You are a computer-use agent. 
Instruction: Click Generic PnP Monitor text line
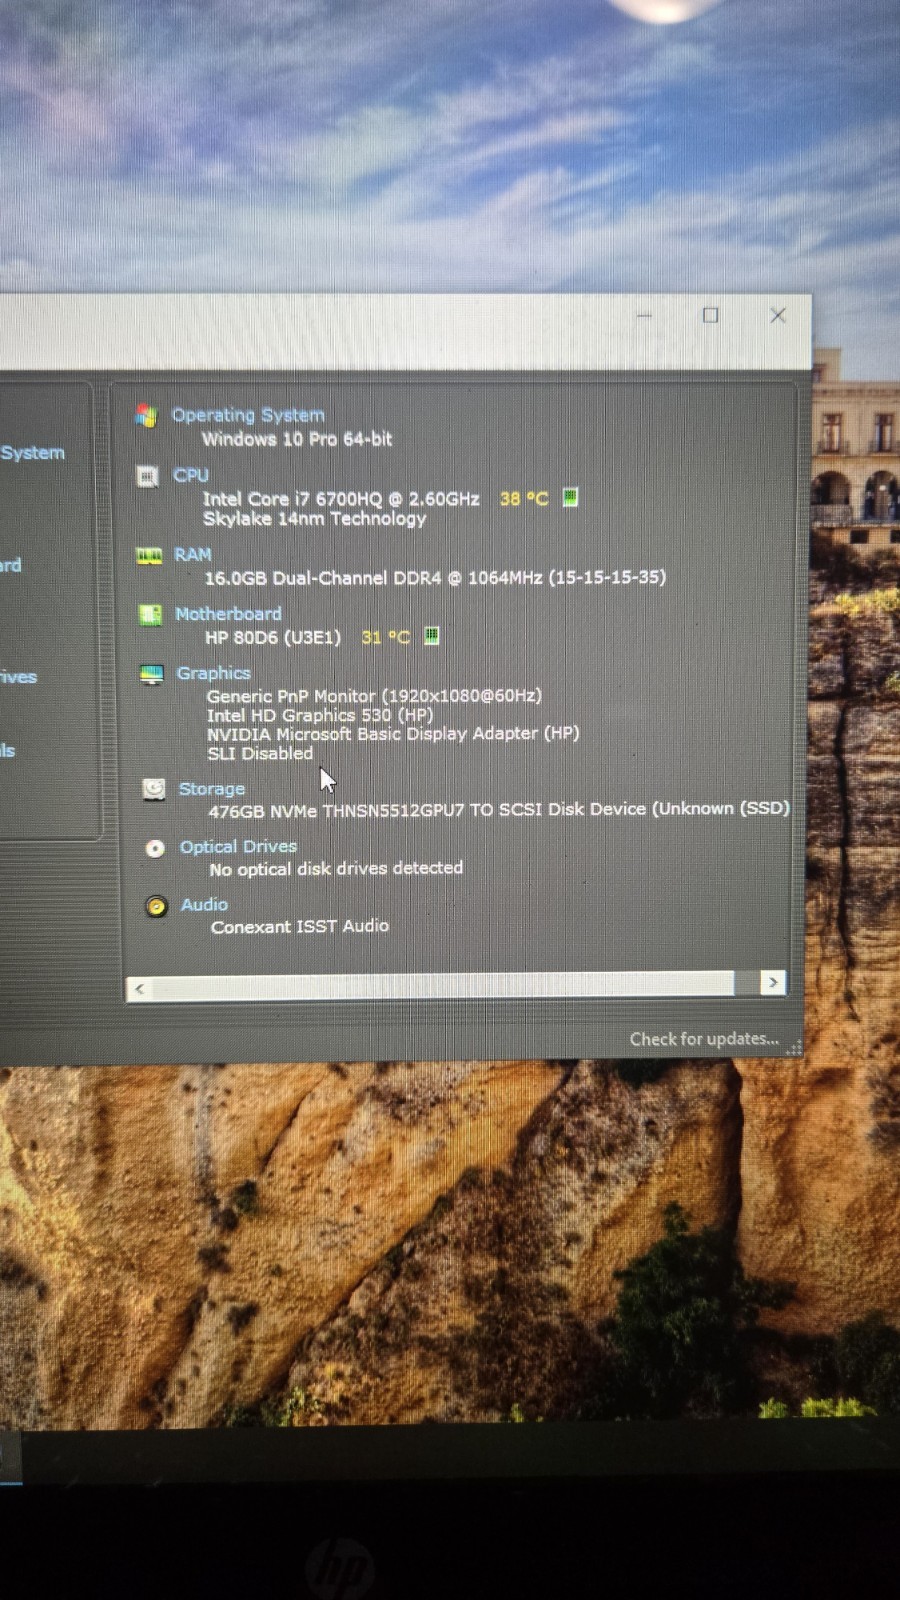coord(374,695)
